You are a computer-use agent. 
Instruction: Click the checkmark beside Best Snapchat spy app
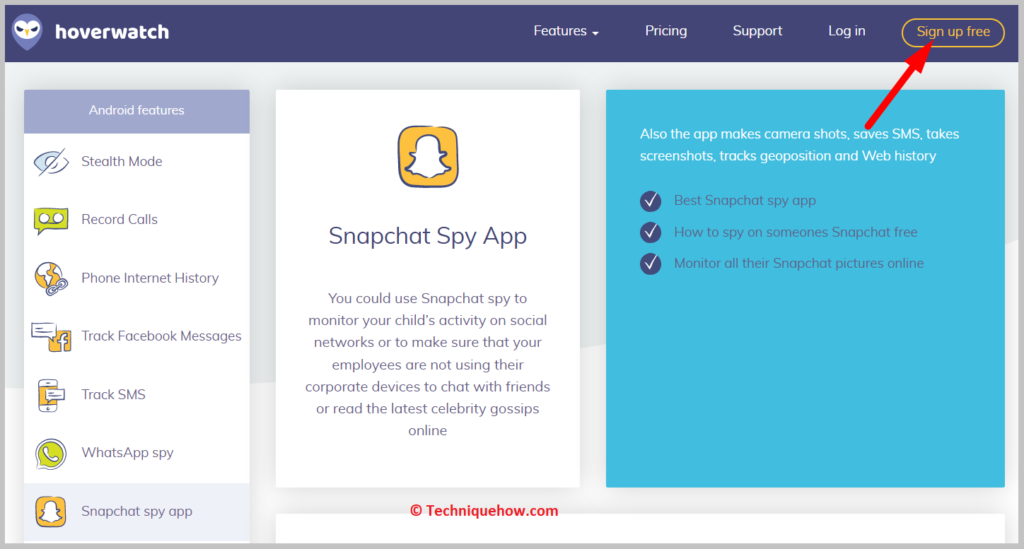point(650,201)
